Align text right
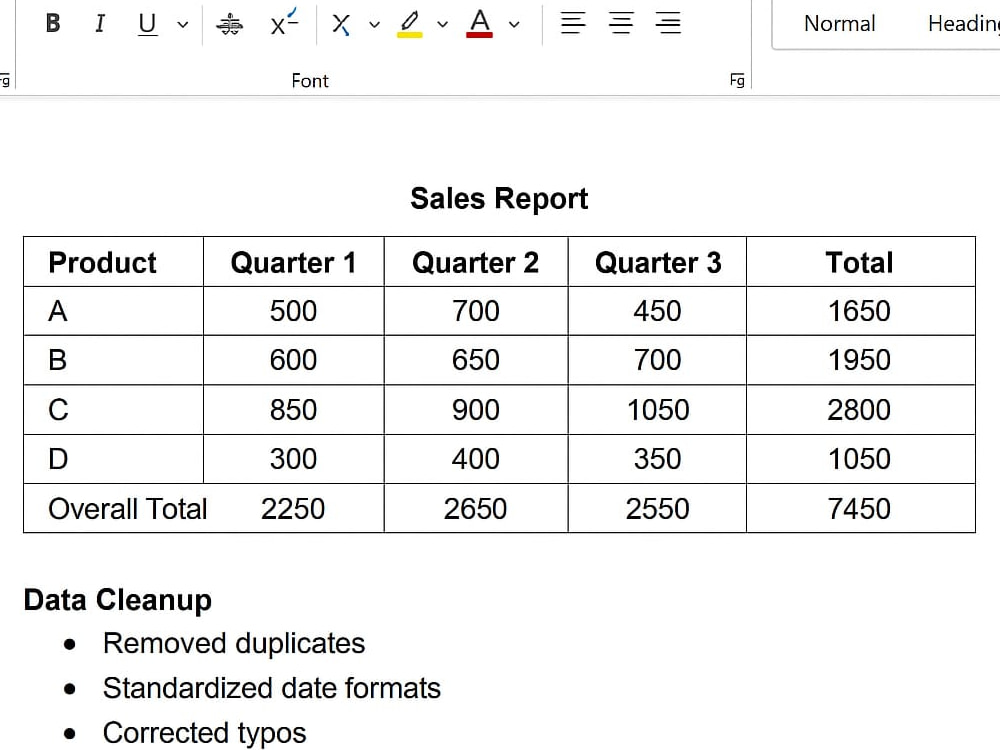 click(668, 23)
